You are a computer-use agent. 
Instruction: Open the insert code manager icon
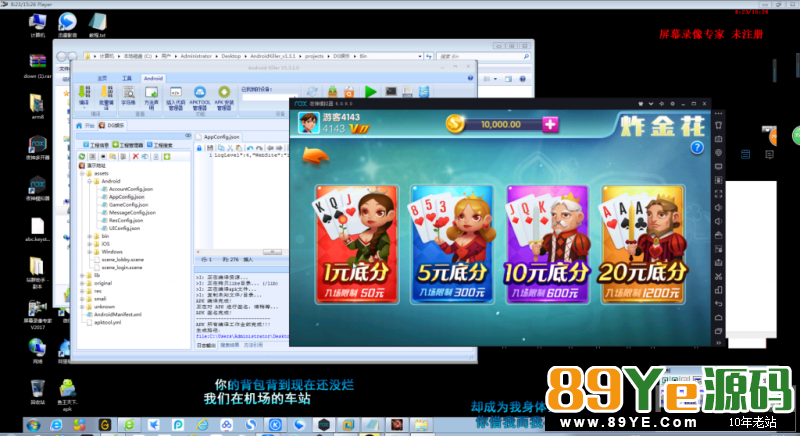176,92
